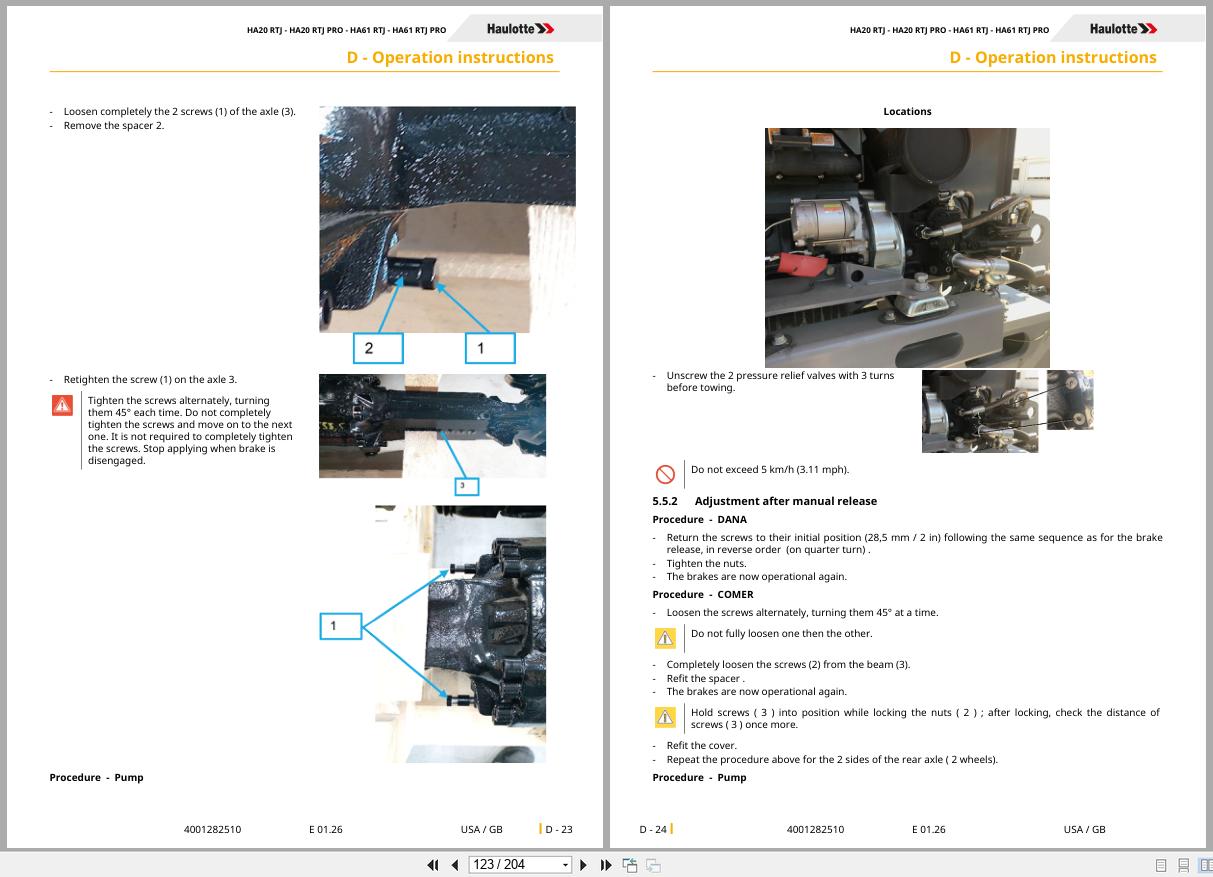
Task: Switch to continuous scrolling view
Action: pyautogui.click(x=1183, y=865)
